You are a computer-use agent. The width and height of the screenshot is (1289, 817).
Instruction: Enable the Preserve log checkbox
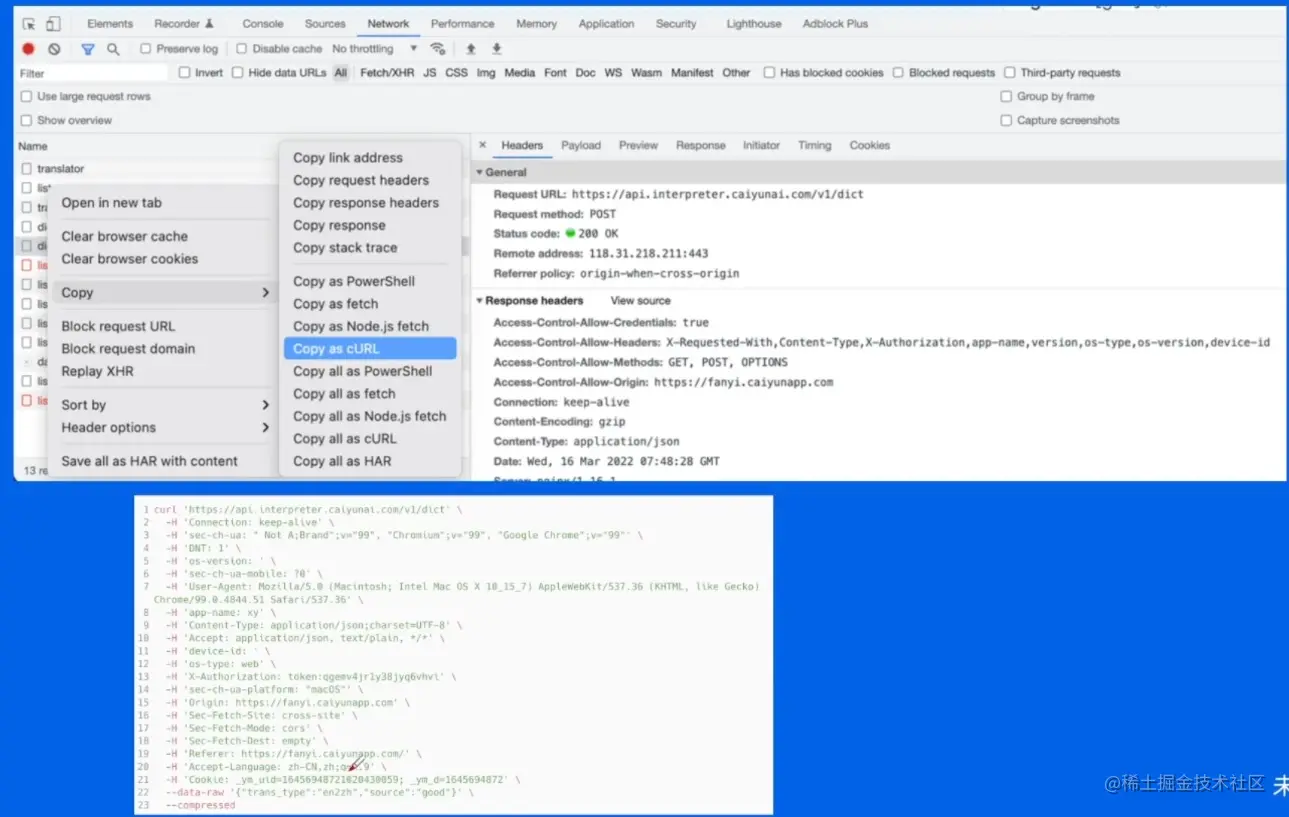[x=146, y=49]
